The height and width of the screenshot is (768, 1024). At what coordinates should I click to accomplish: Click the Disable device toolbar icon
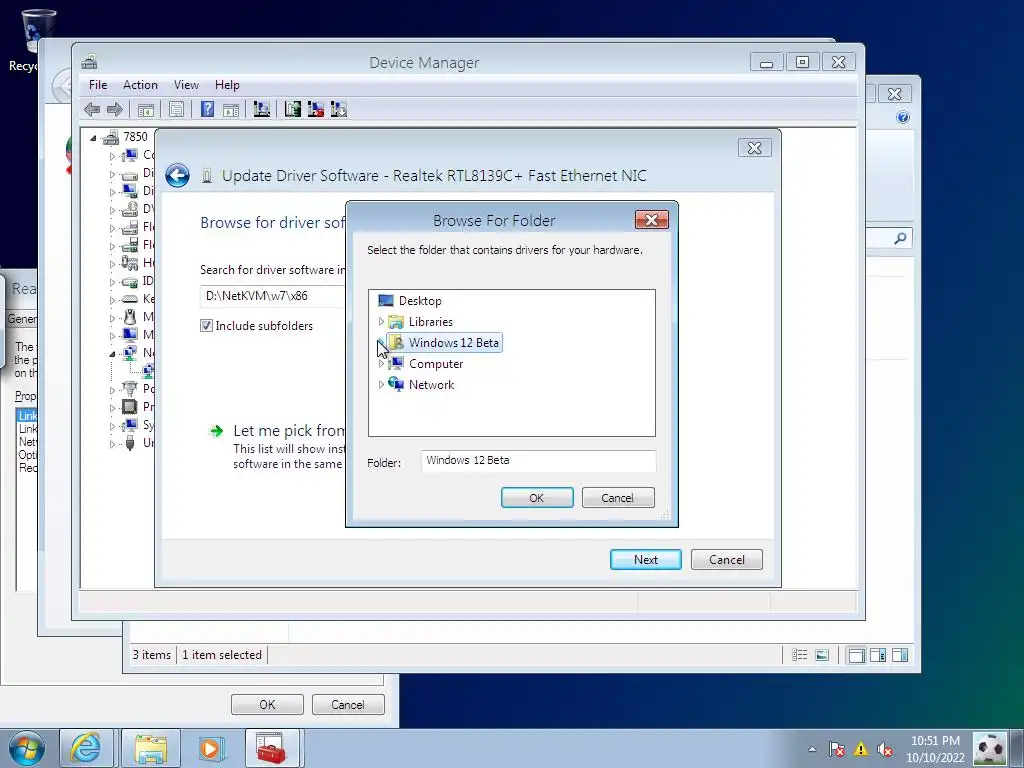click(x=338, y=109)
